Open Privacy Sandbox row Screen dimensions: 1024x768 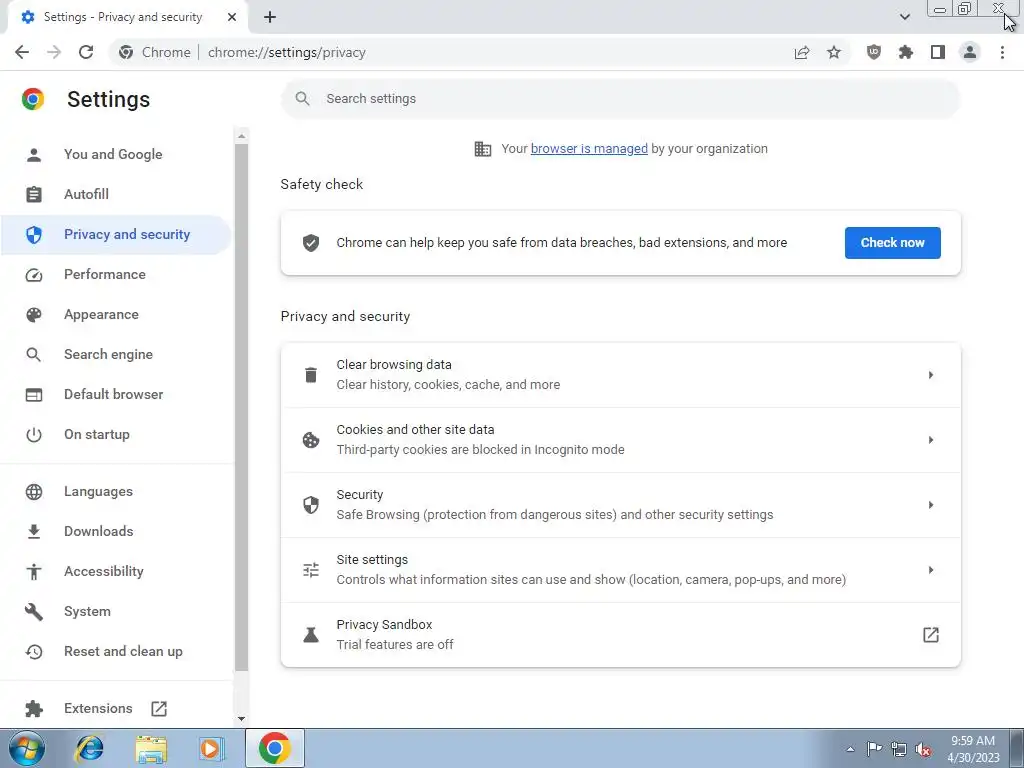pyautogui.click(x=620, y=635)
